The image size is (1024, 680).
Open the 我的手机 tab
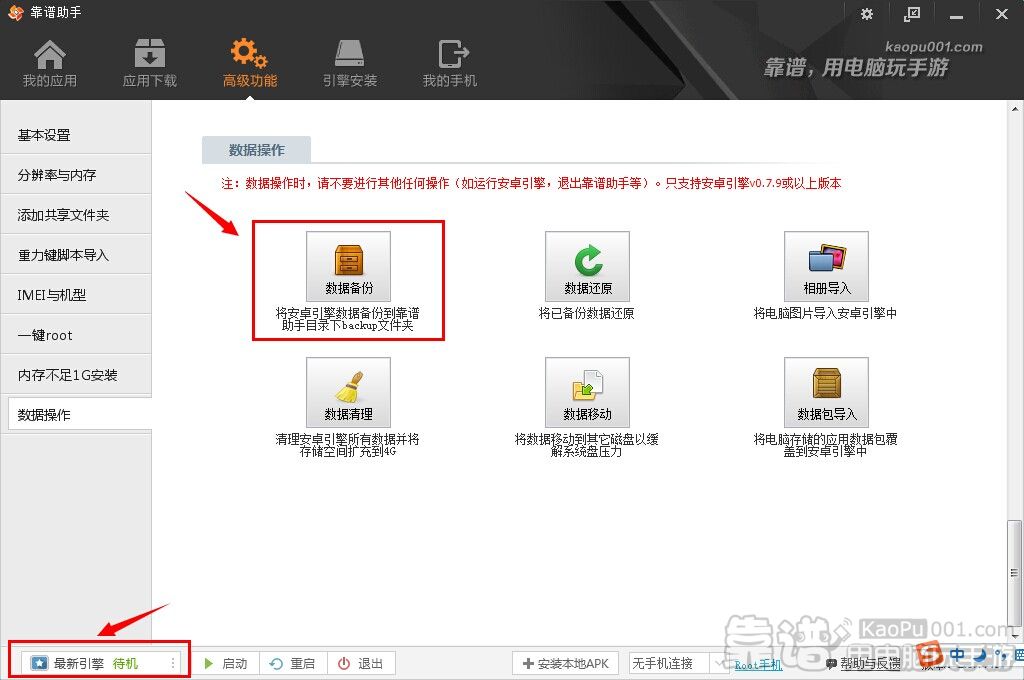coord(450,63)
